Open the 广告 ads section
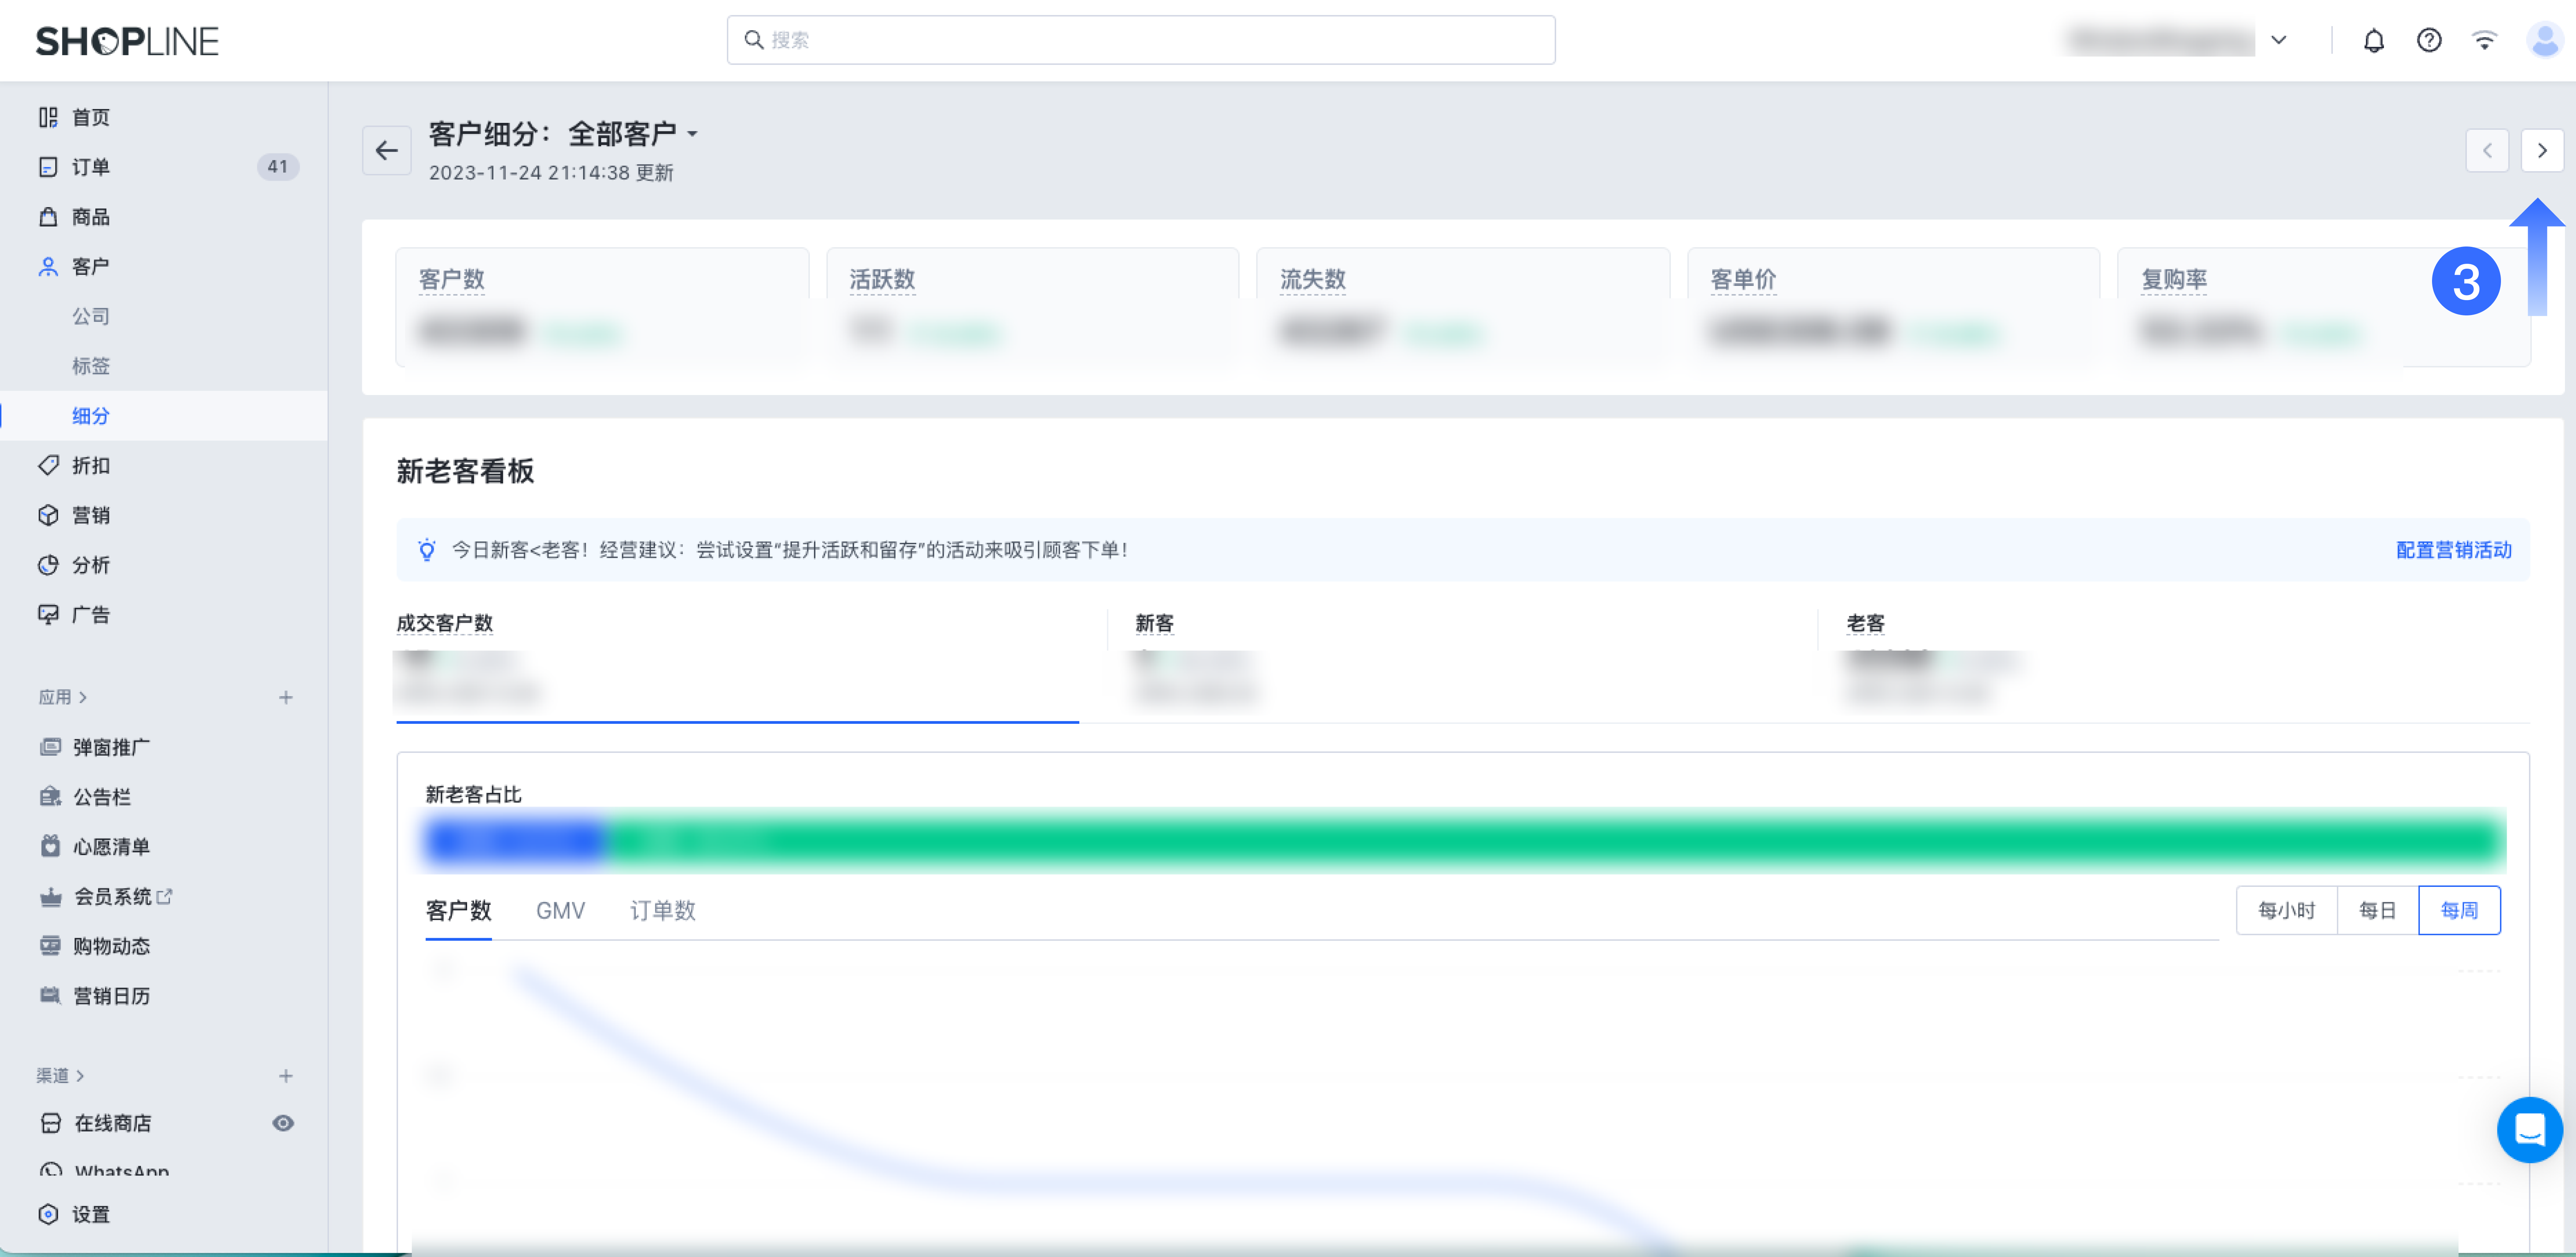2576x1257 pixels. 90,615
